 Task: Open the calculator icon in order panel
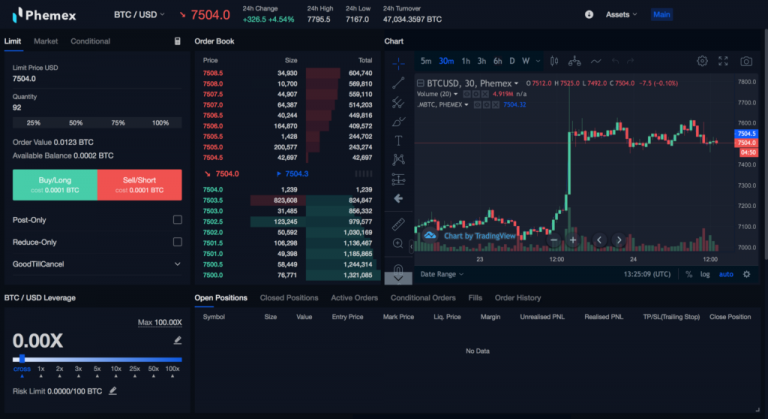(x=177, y=41)
